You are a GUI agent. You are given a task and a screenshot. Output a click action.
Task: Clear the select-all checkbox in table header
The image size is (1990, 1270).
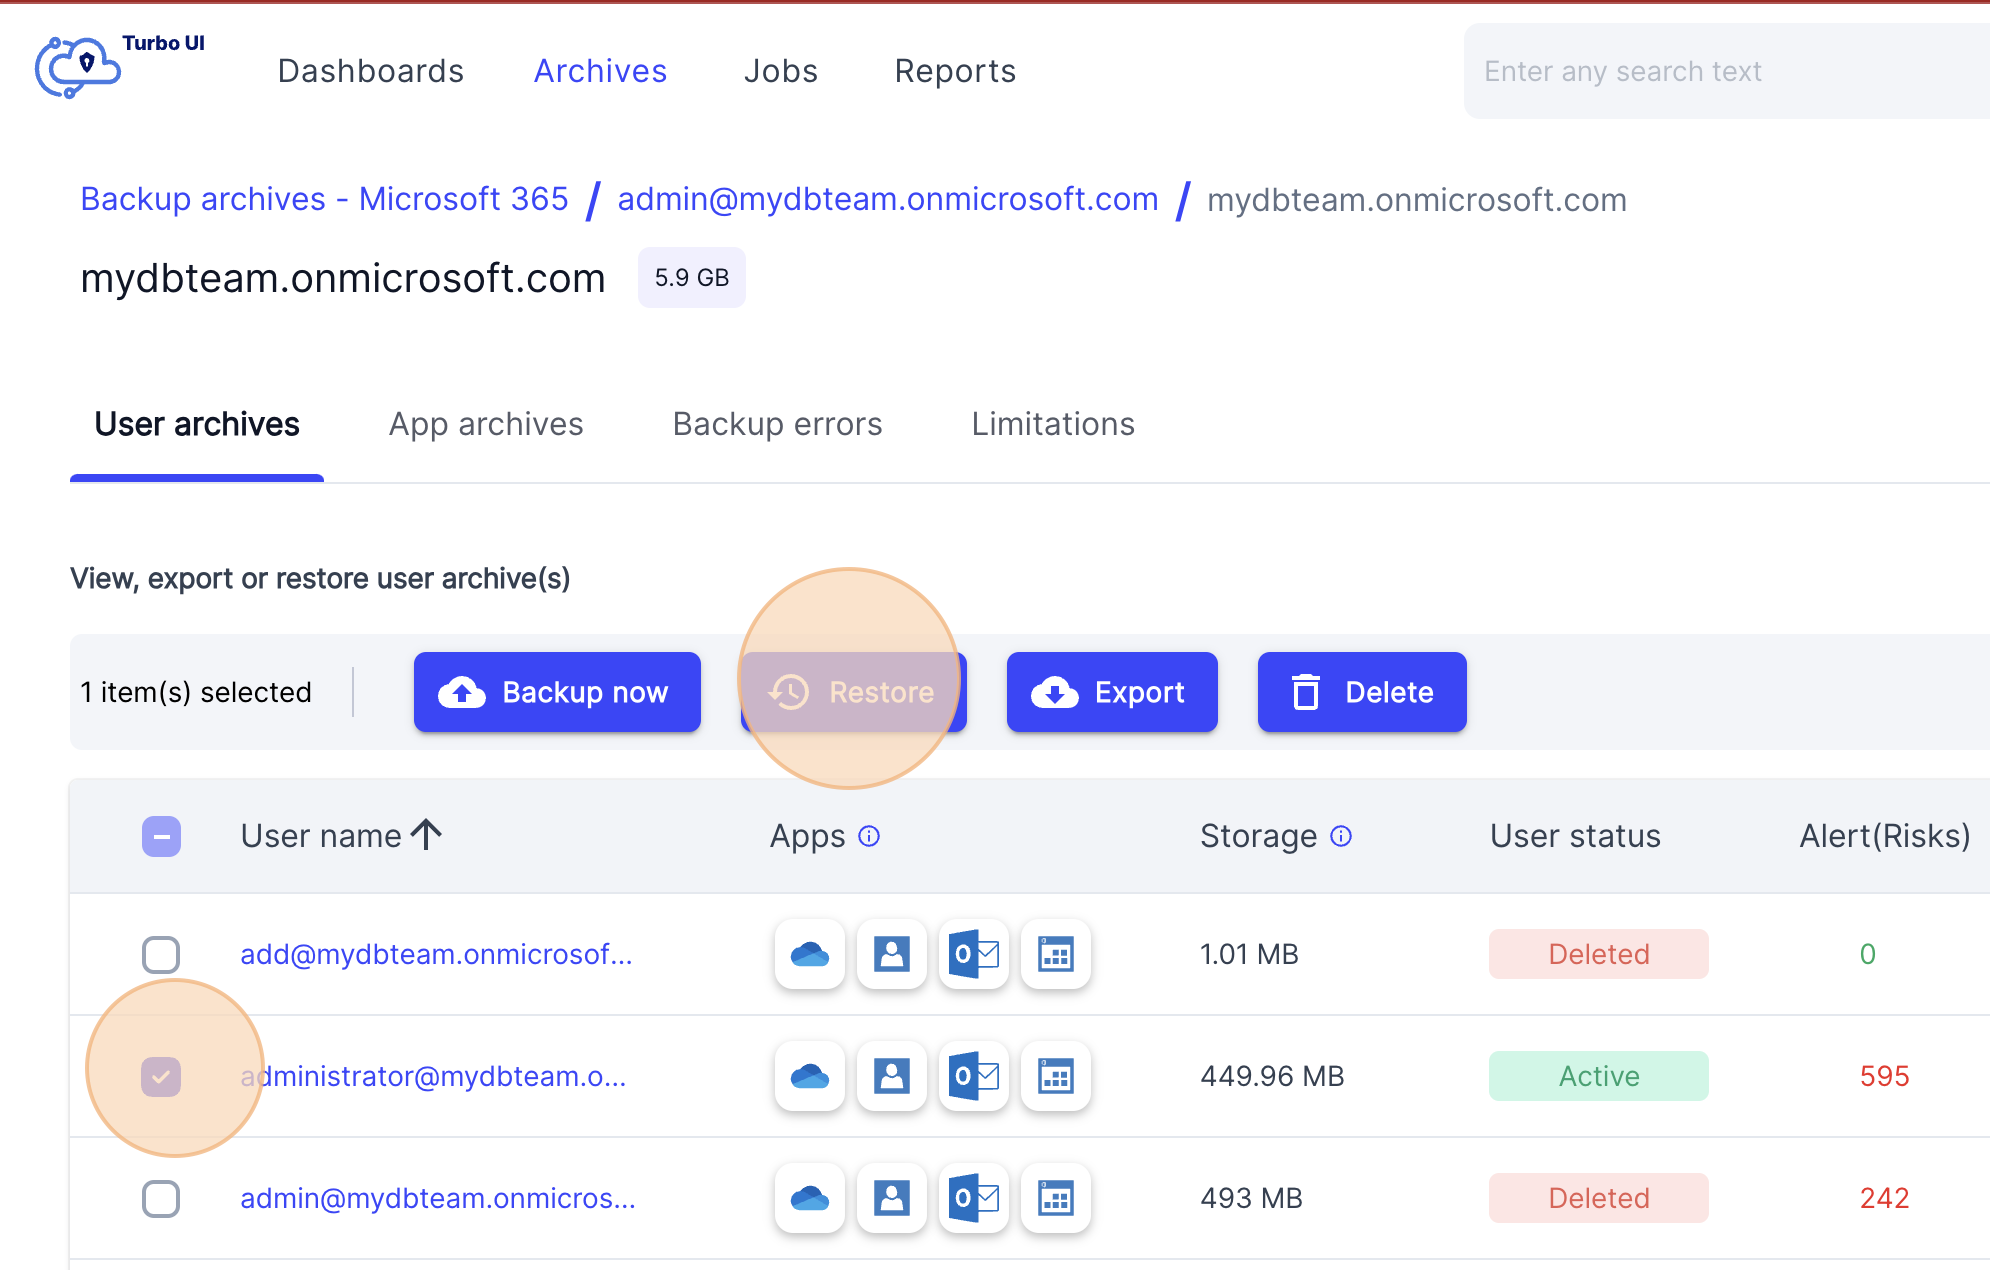[161, 836]
